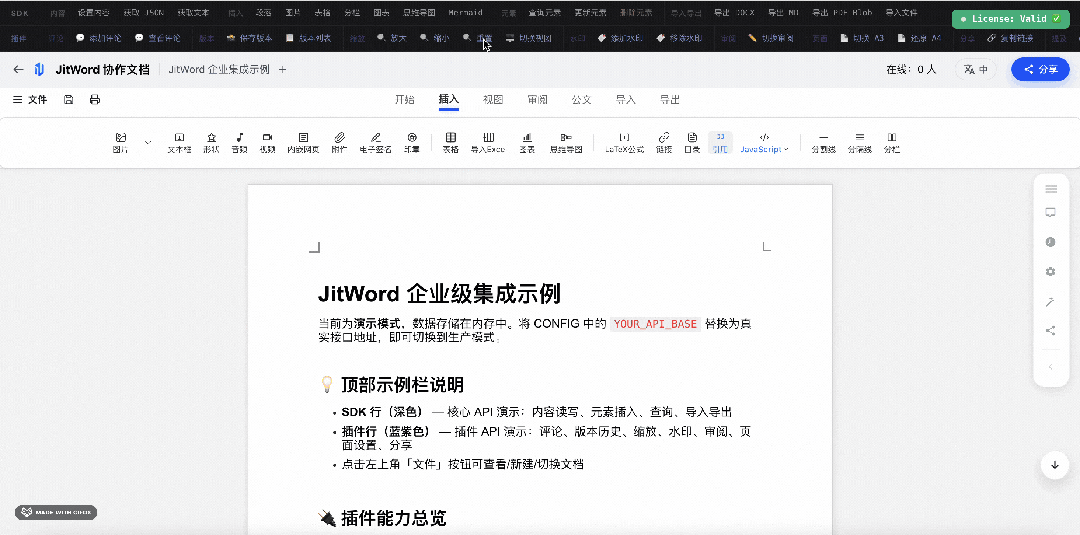Viewport: 1080px width, 535px height.
Task: Switch to the 开始 ribbon tab
Action: [x=405, y=100]
